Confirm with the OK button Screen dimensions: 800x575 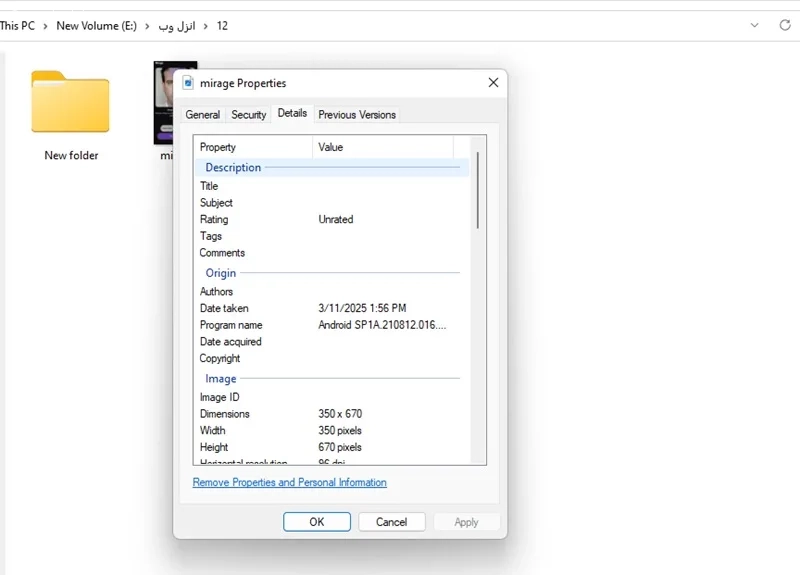[x=317, y=521]
